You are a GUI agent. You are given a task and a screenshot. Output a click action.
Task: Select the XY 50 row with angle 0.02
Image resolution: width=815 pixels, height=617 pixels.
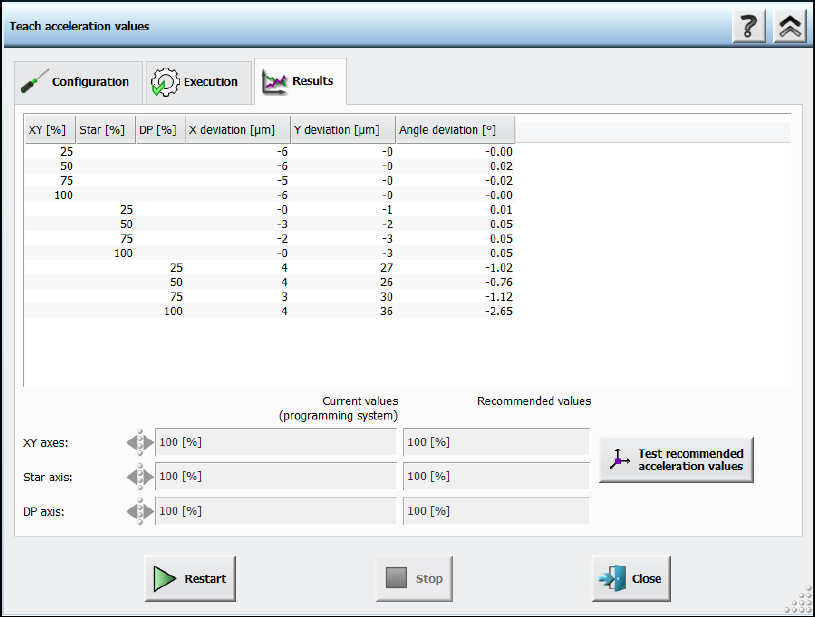pos(270,166)
